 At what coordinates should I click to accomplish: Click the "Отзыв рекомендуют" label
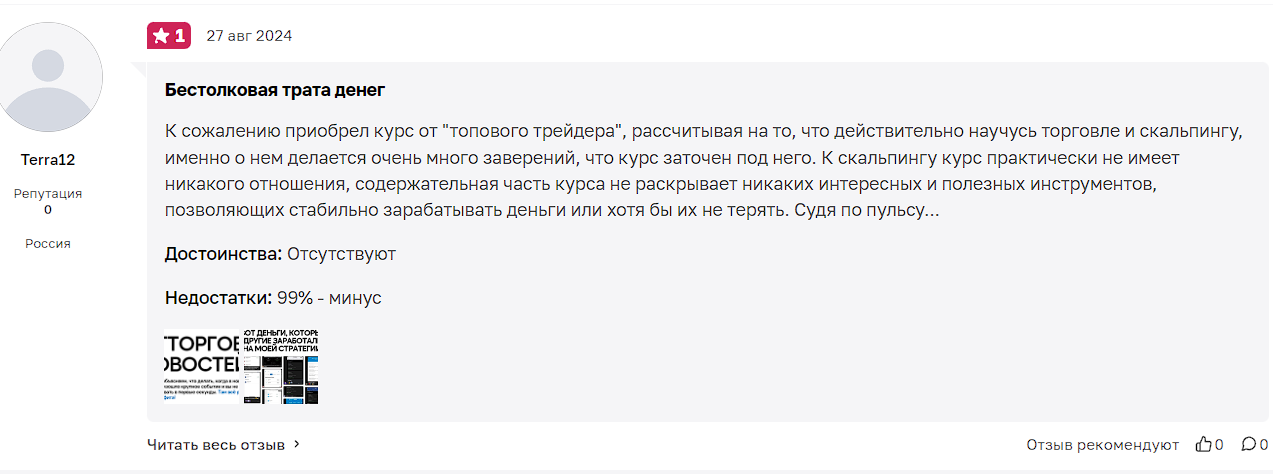1102,444
